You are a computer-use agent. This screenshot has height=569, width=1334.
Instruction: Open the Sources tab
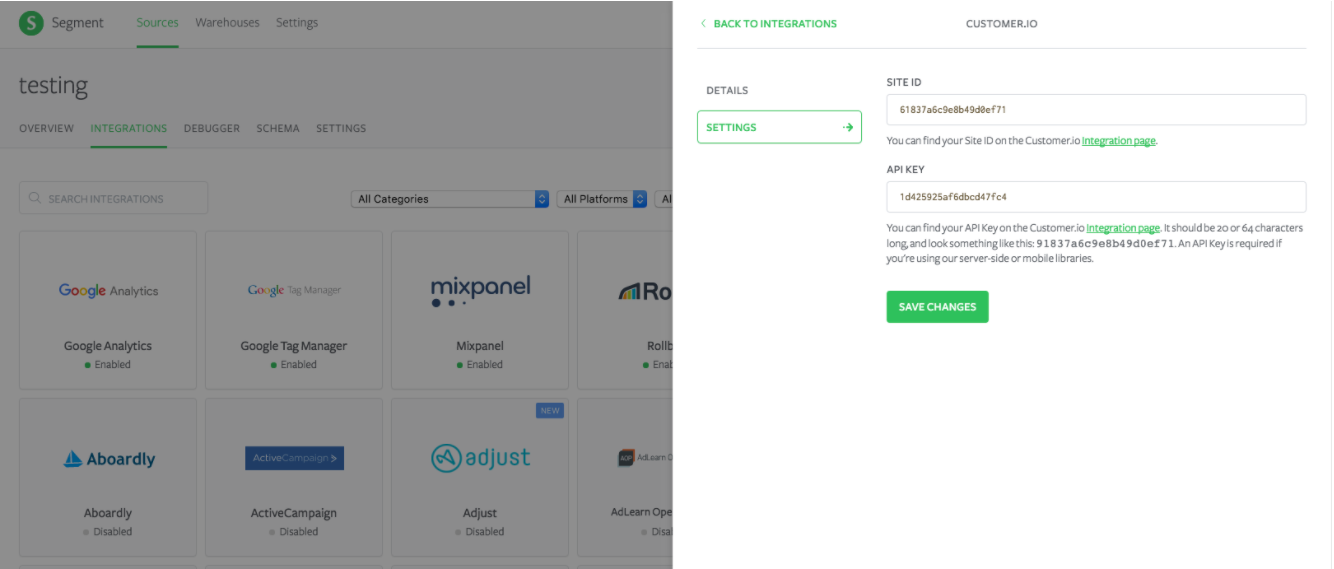coord(157,22)
